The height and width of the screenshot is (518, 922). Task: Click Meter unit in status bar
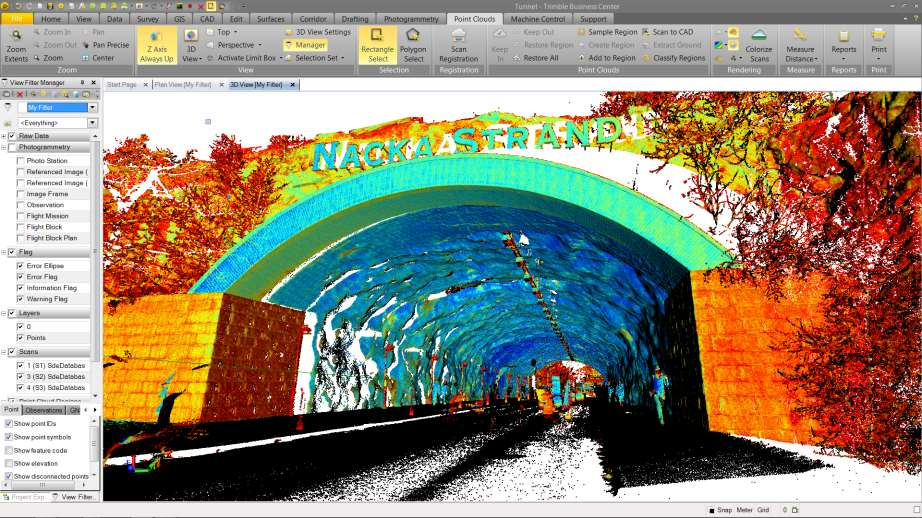pyautogui.click(x=744, y=510)
